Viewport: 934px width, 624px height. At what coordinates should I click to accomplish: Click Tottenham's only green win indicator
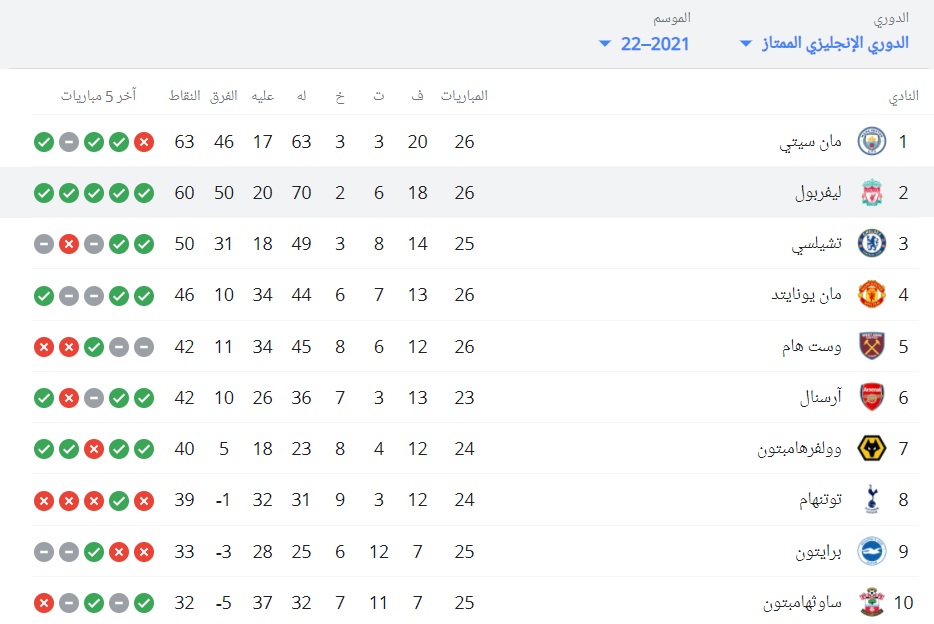point(119,501)
